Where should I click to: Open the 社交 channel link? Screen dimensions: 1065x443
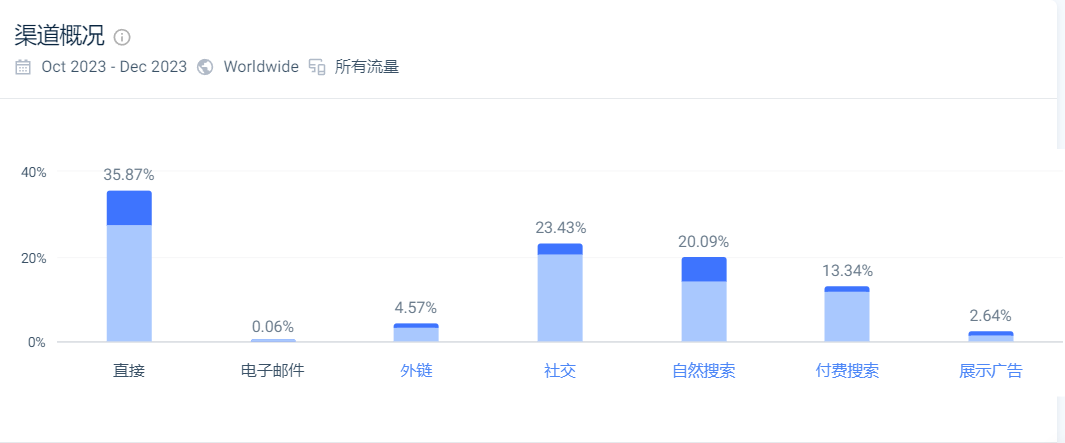coord(560,371)
